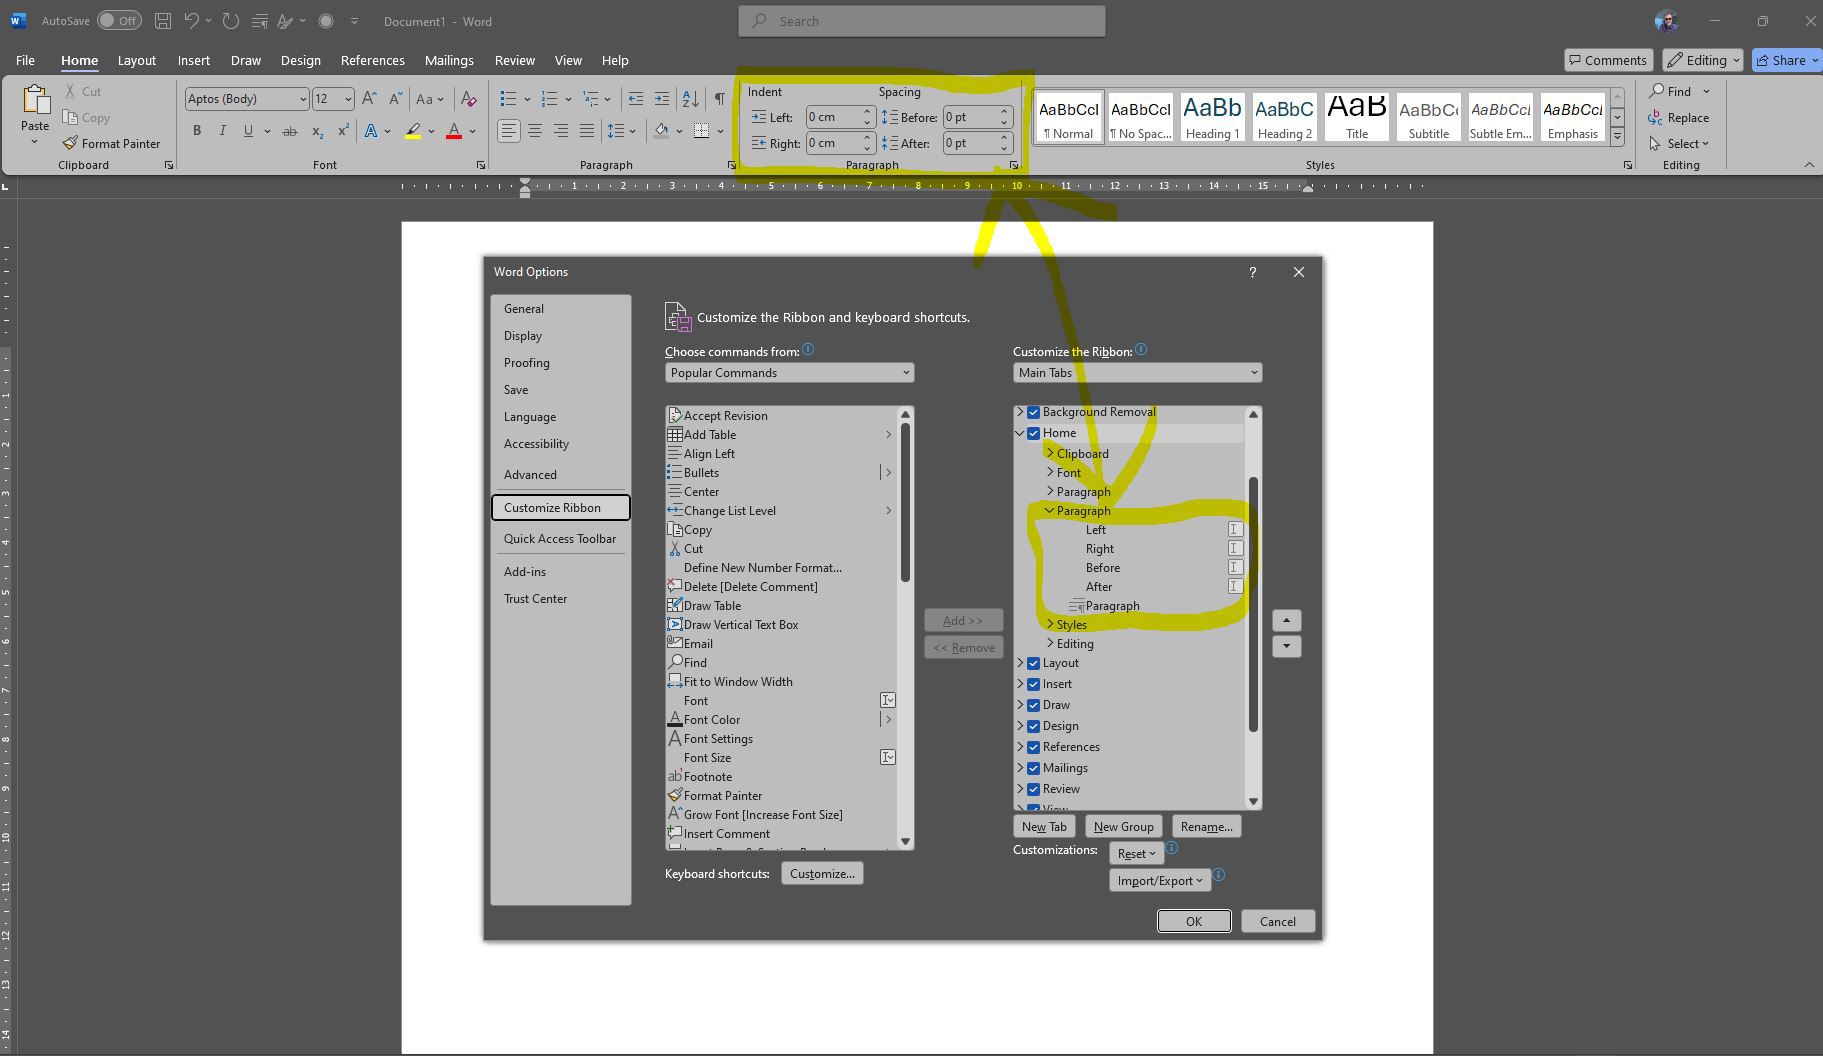Screen dimensions: 1823x1056
Task: Uncheck the Design tab checkbox
Action: [1034, 726]
